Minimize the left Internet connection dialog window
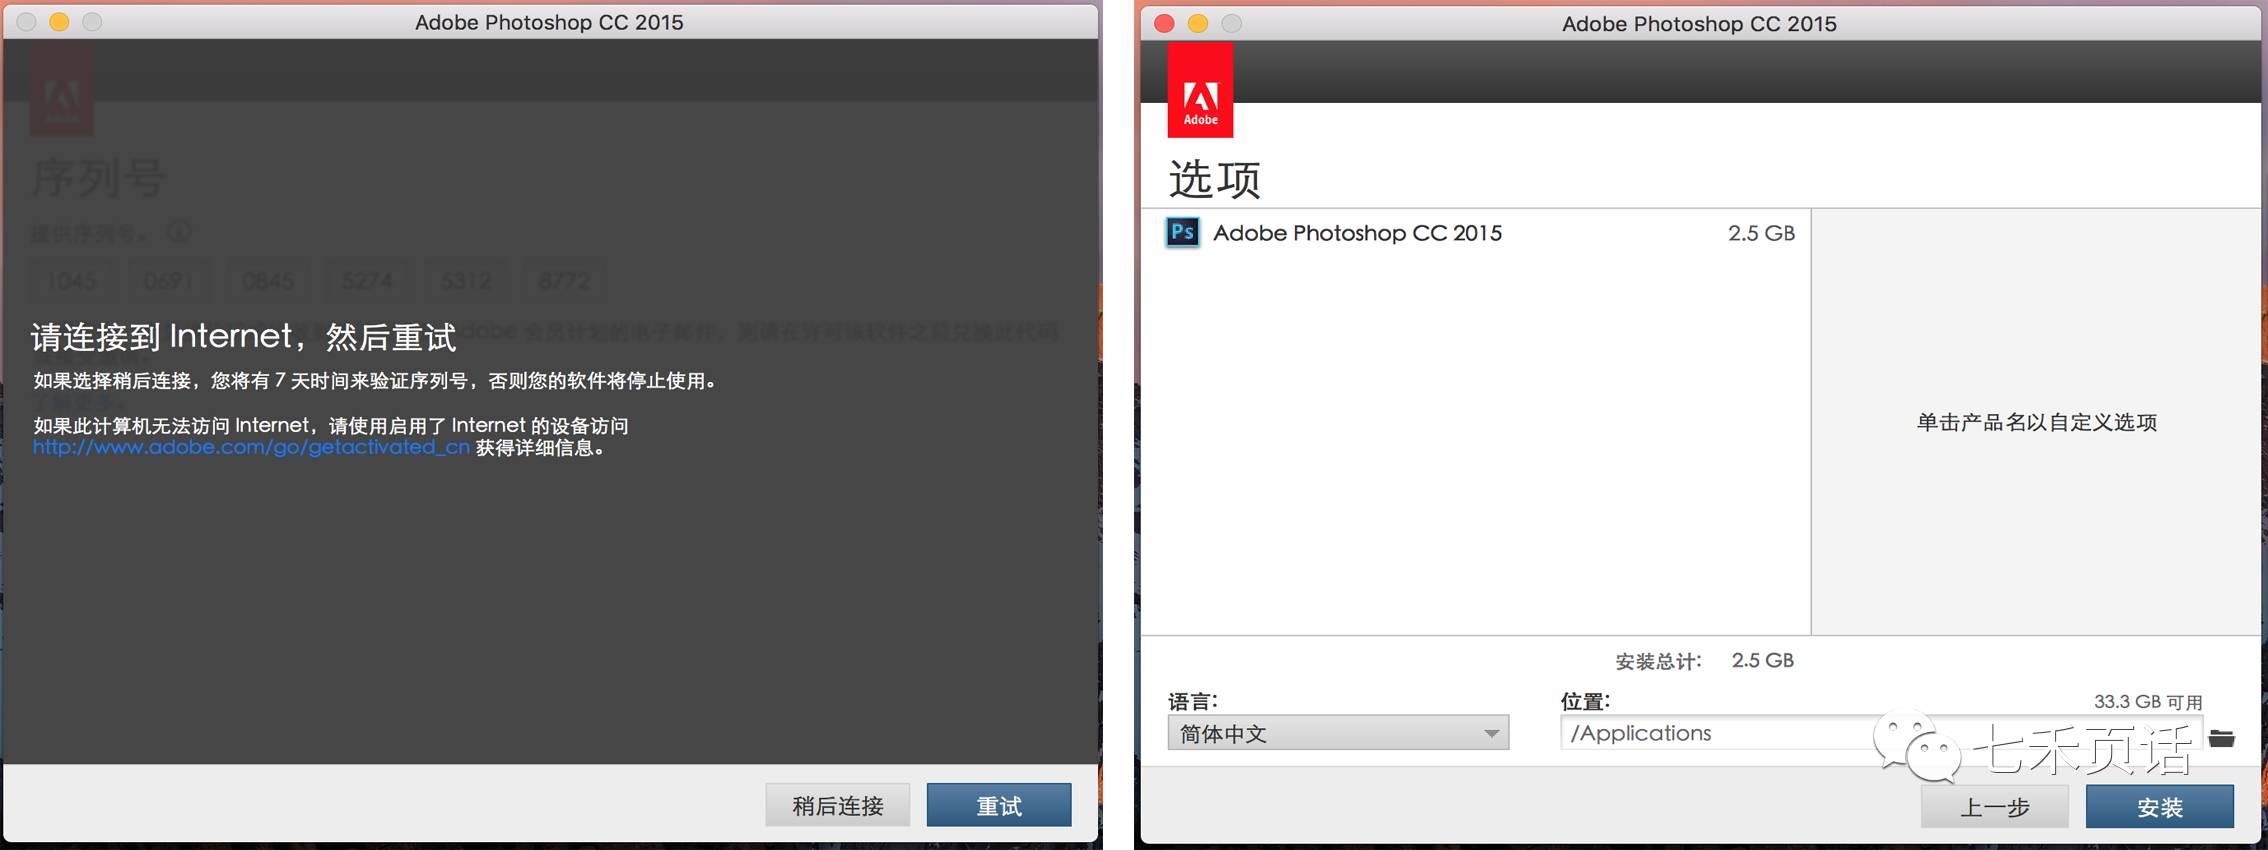Viewport: 2268px width, 850px height. tap(59, 22)
